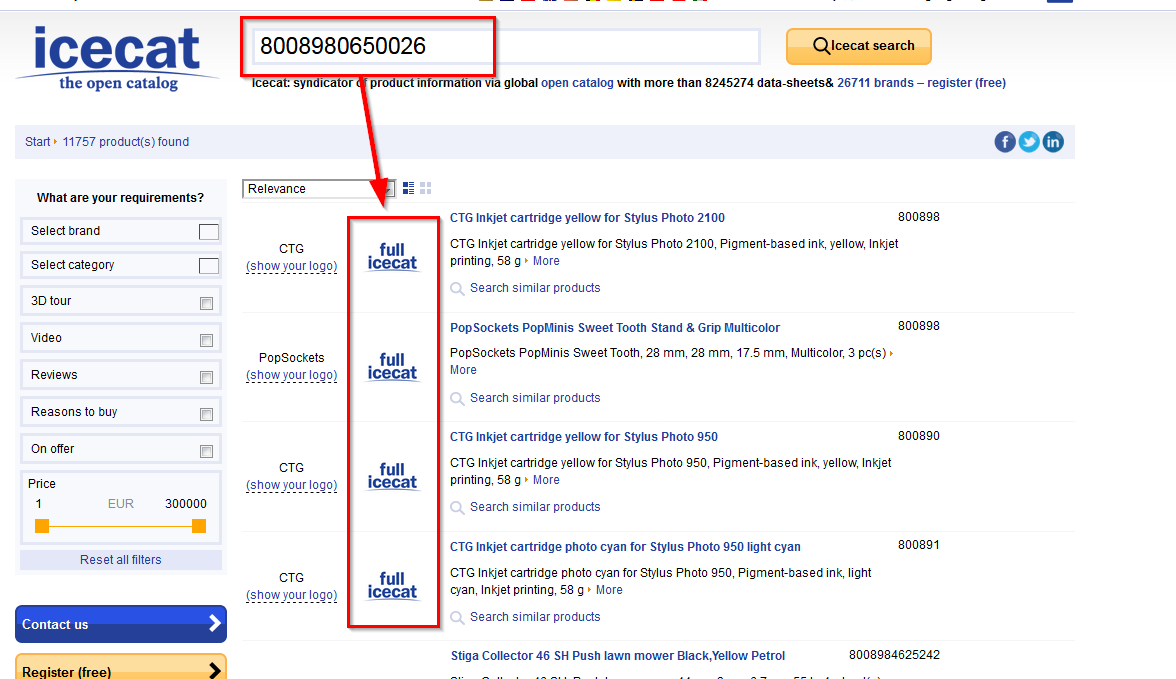1176x679 pixels.
Task: Open CTG Inkjet cartridge yellow Stylus Photo 2100
Action: click(x=587, y=218)
